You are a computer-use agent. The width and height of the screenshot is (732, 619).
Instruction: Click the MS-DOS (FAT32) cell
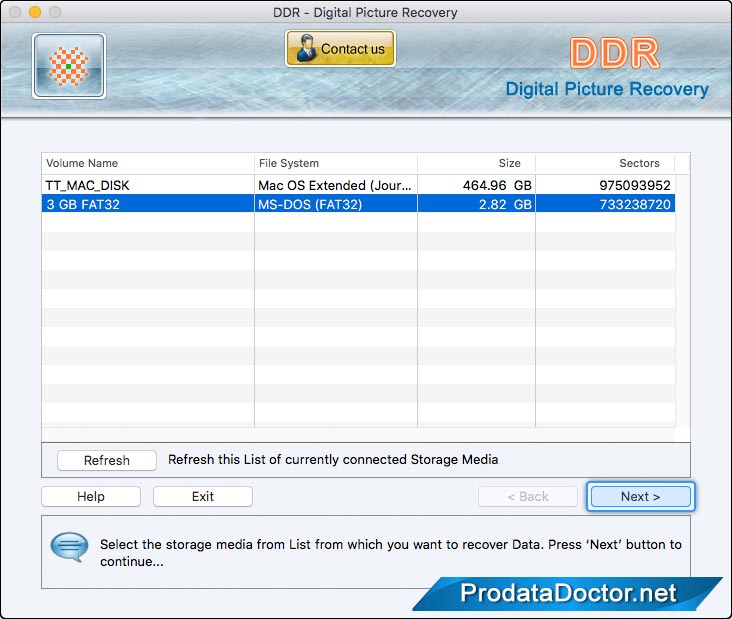click(x=336, y=204)
